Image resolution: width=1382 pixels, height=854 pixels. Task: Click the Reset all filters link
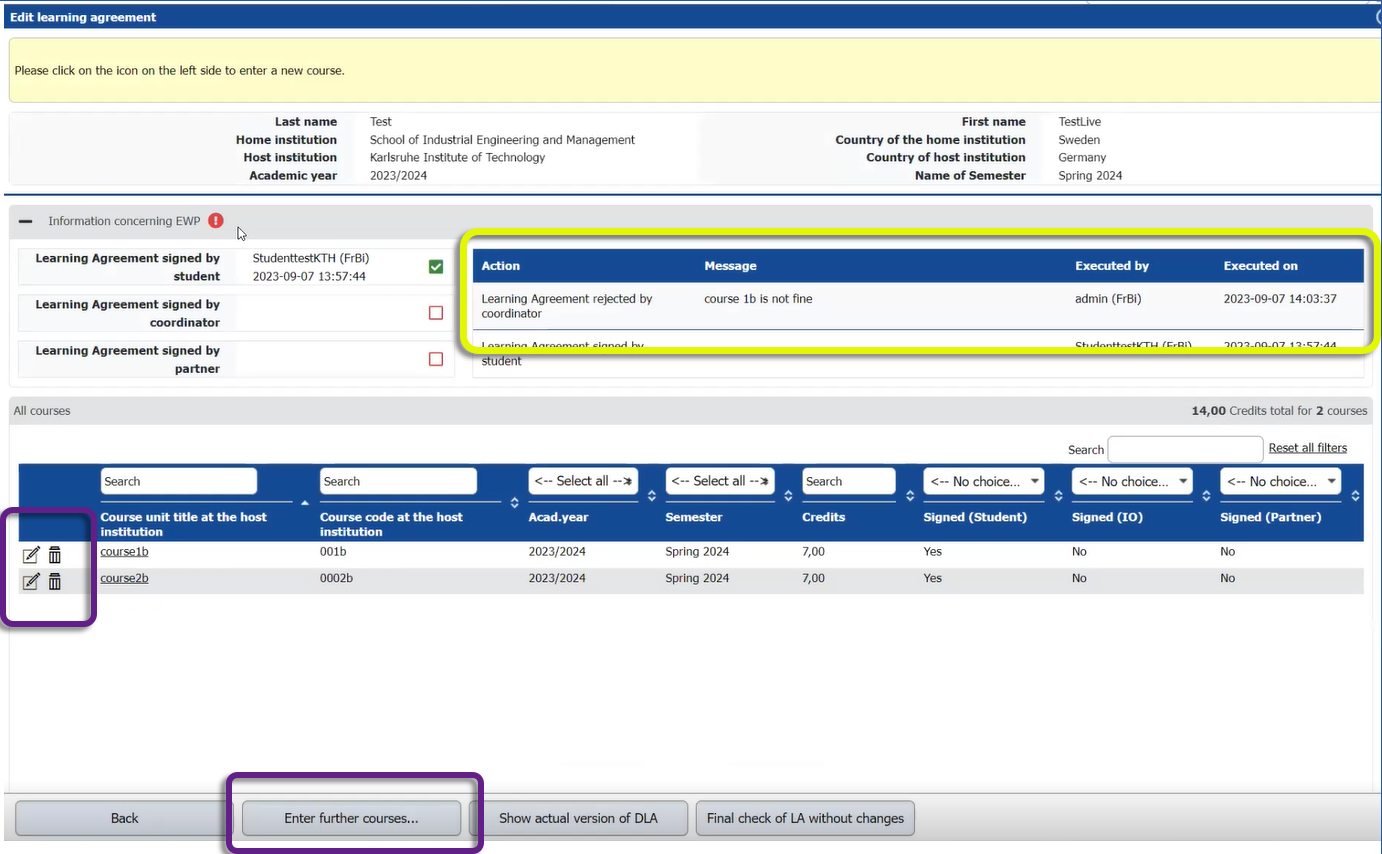click(x=1307, y=448)
